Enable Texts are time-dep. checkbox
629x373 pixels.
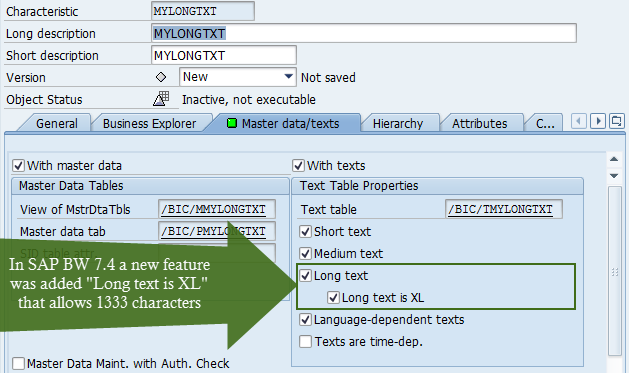pyautogui.click(x=306, y=342)
